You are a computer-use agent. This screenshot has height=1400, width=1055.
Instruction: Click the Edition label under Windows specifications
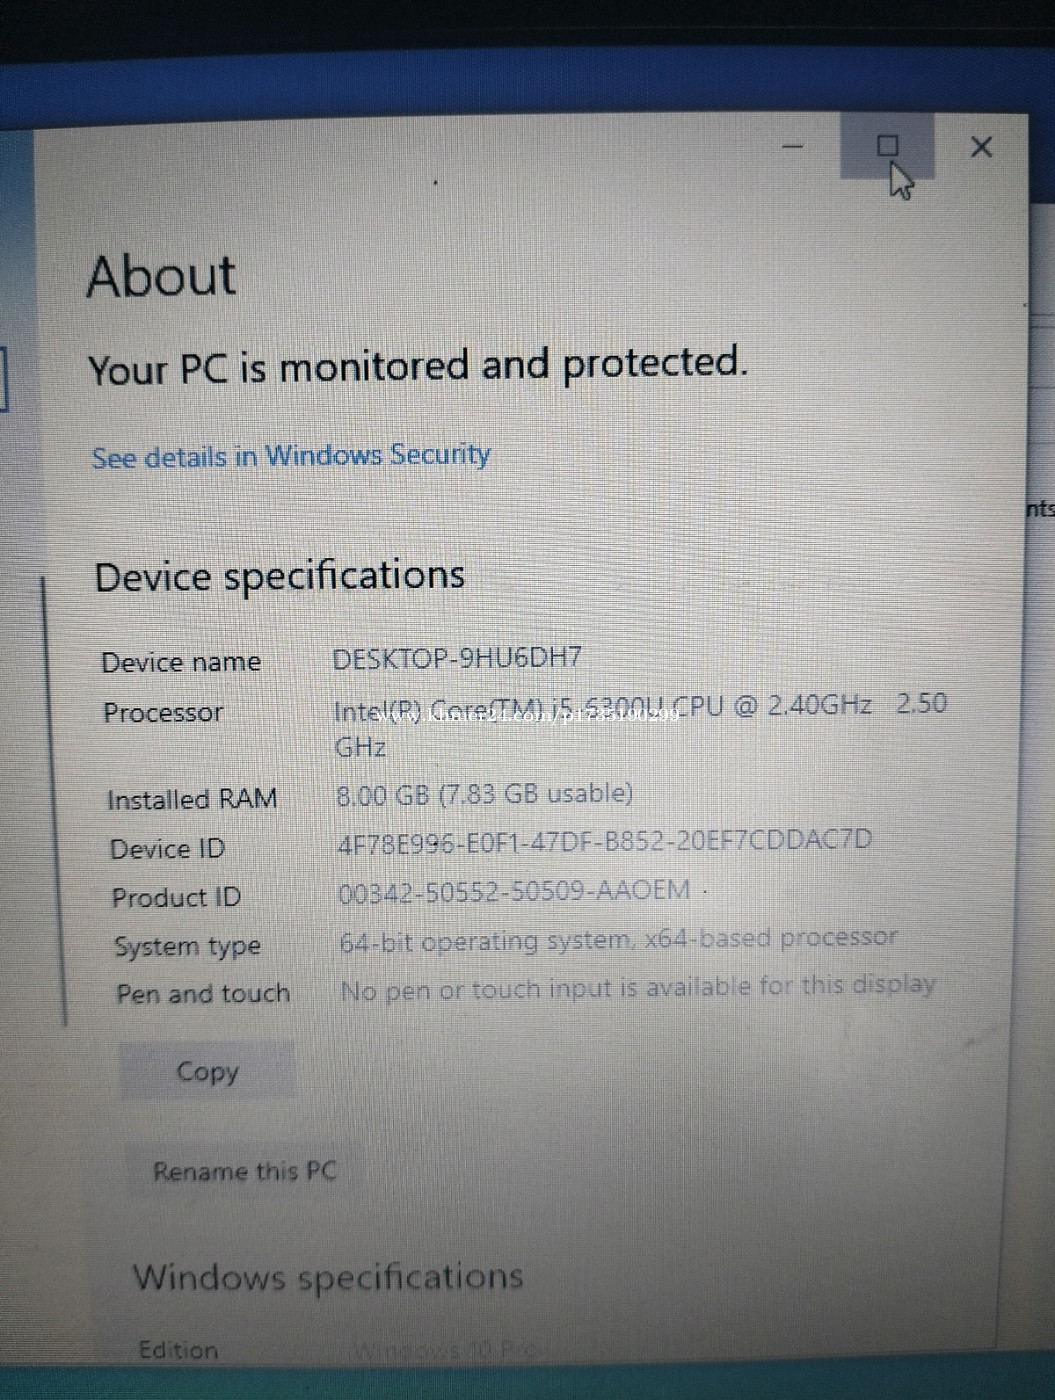click(x=178, y=1350)
